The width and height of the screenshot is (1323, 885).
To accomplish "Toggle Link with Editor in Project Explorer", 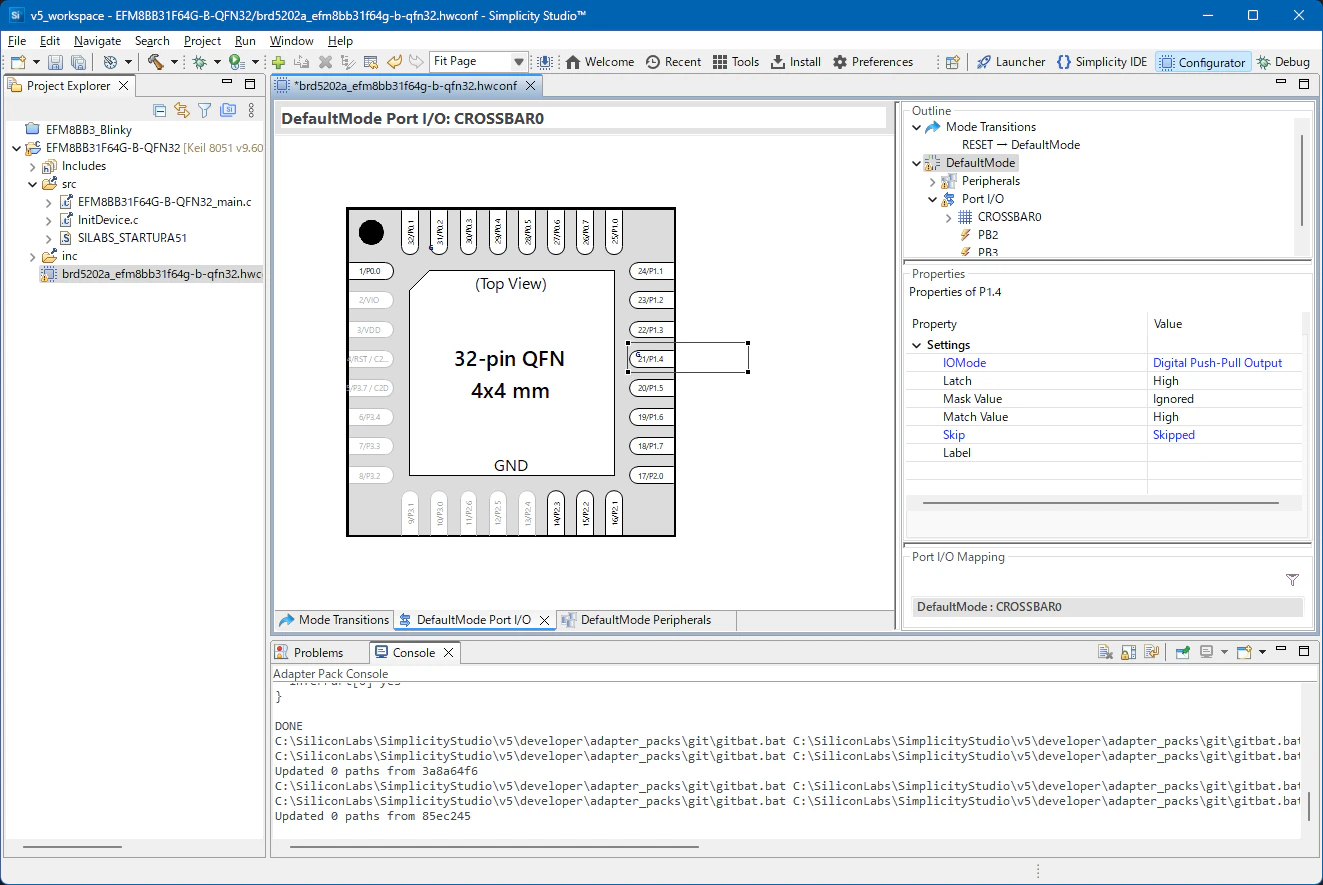I will (182, 110).
